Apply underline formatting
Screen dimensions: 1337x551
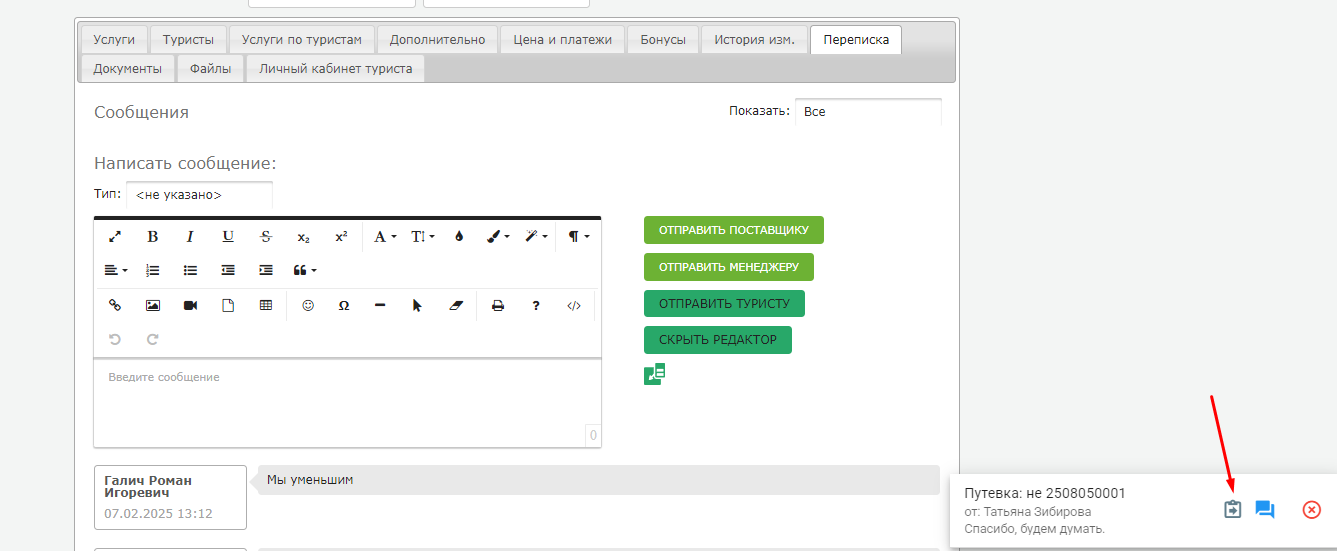pyautogui.click(x=228, y=237)
